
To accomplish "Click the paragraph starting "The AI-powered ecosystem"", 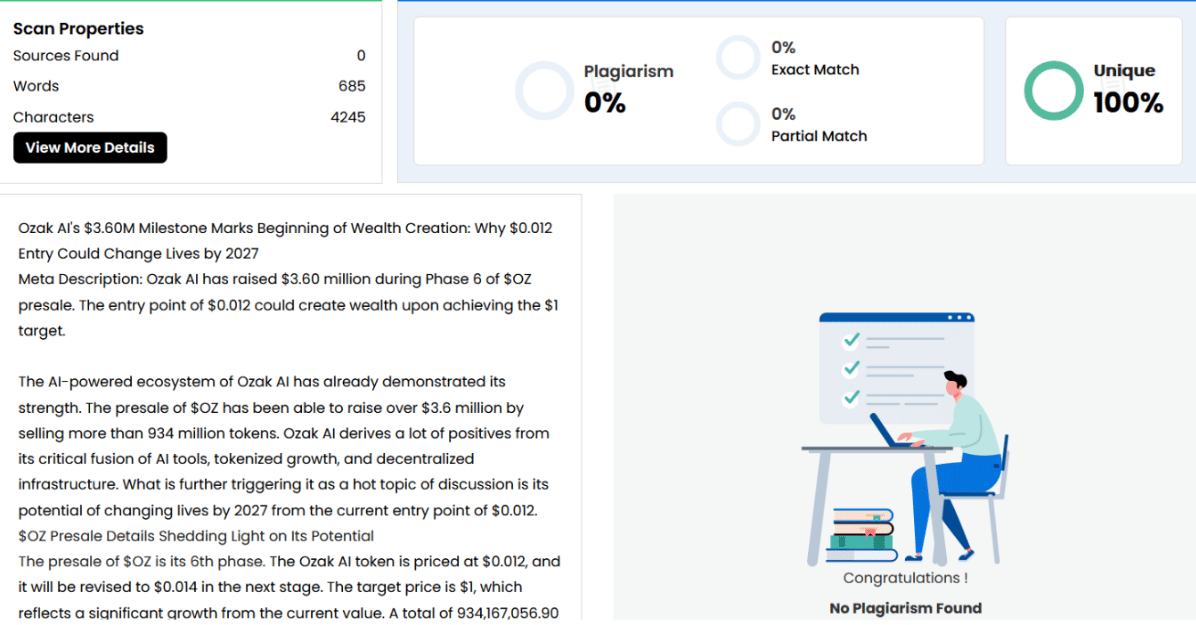I will coord(285,445).
